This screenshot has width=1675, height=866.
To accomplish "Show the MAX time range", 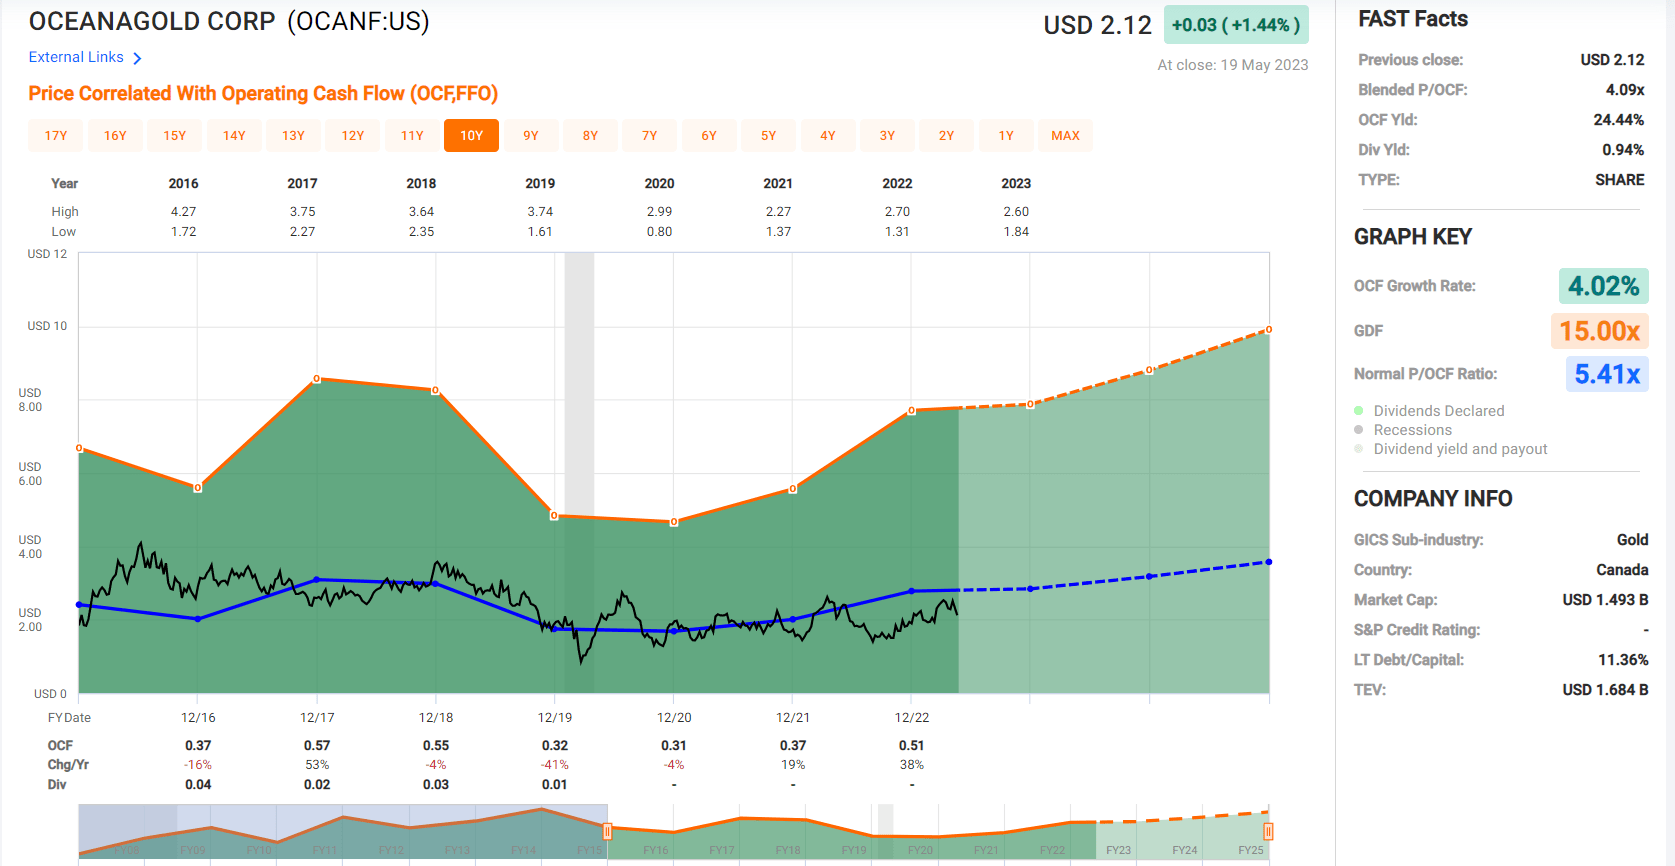I will click(x=1065, y=135).
